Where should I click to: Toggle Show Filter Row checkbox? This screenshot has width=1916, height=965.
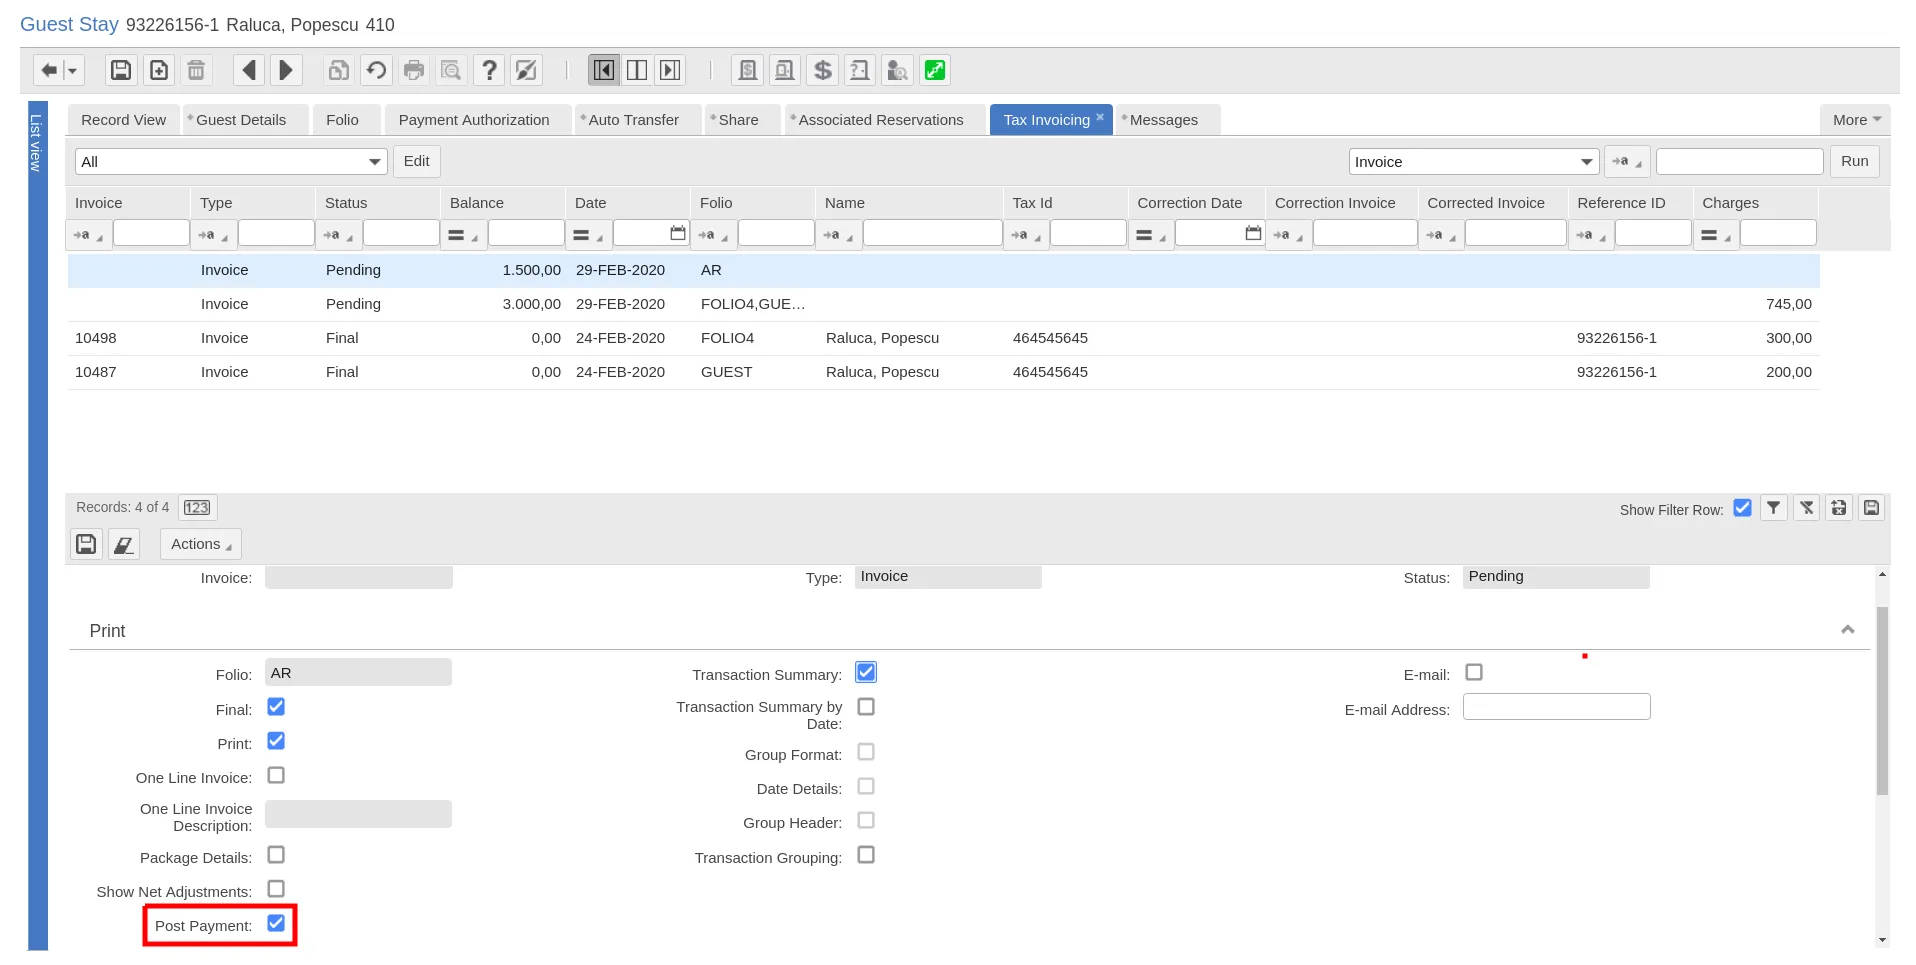pos(1742,508)
